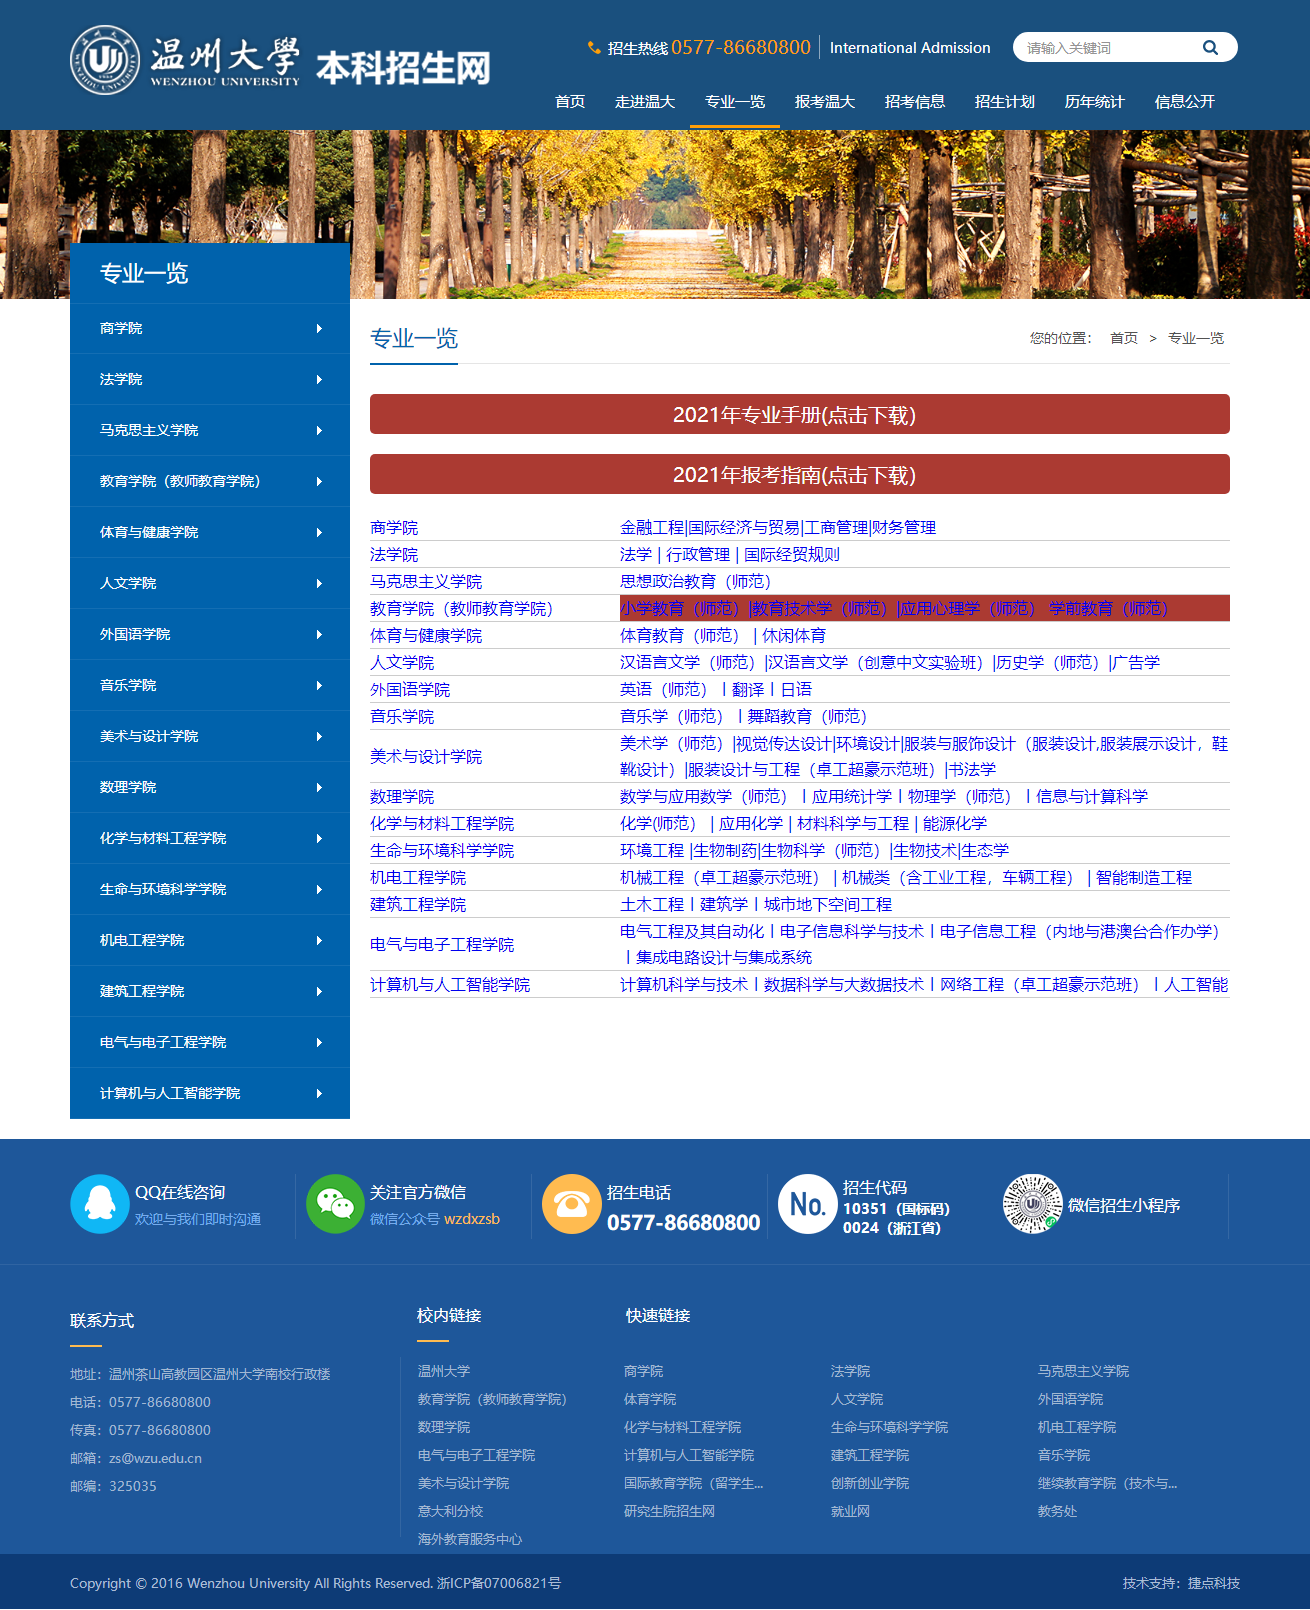The width and height of the screenshot is (1310, 1610).
Task: Open 招考信息 navigation item
Action: click(x=915, y=101)
